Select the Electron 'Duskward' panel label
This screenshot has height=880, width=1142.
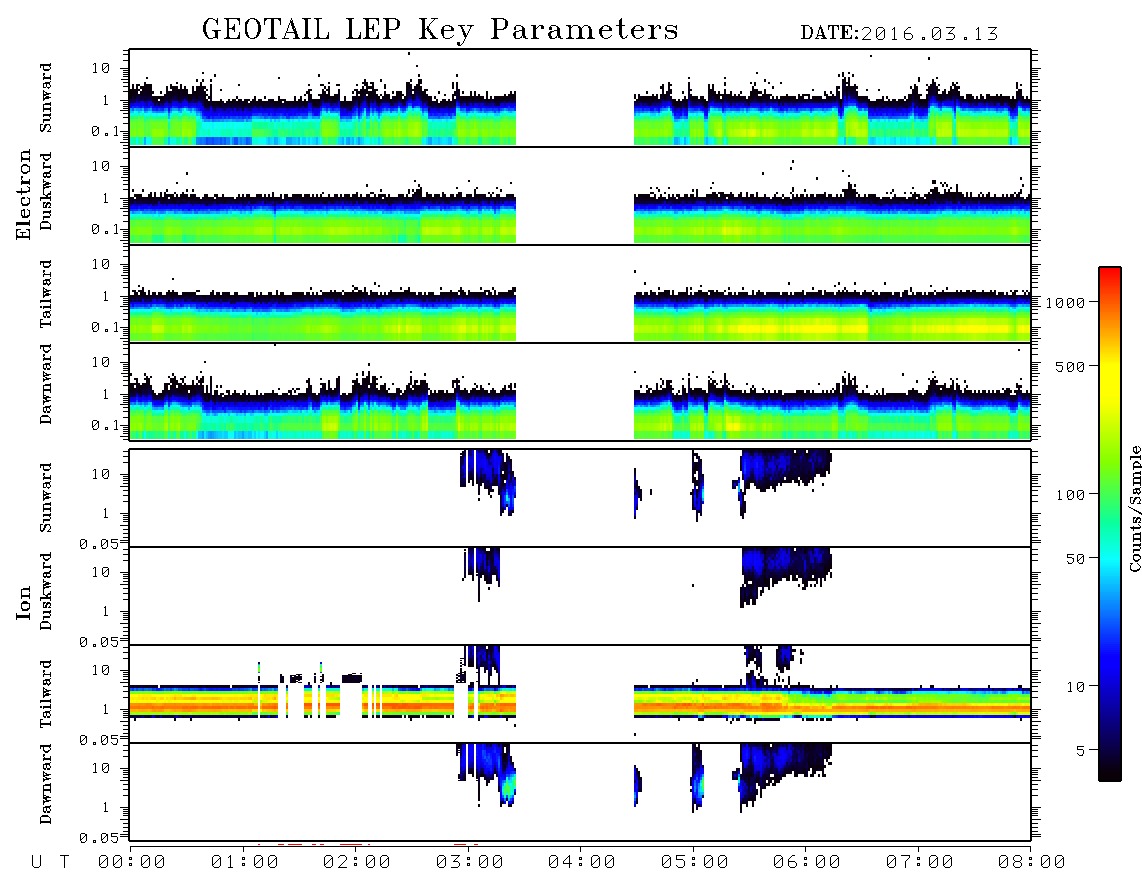click(46, 191)
